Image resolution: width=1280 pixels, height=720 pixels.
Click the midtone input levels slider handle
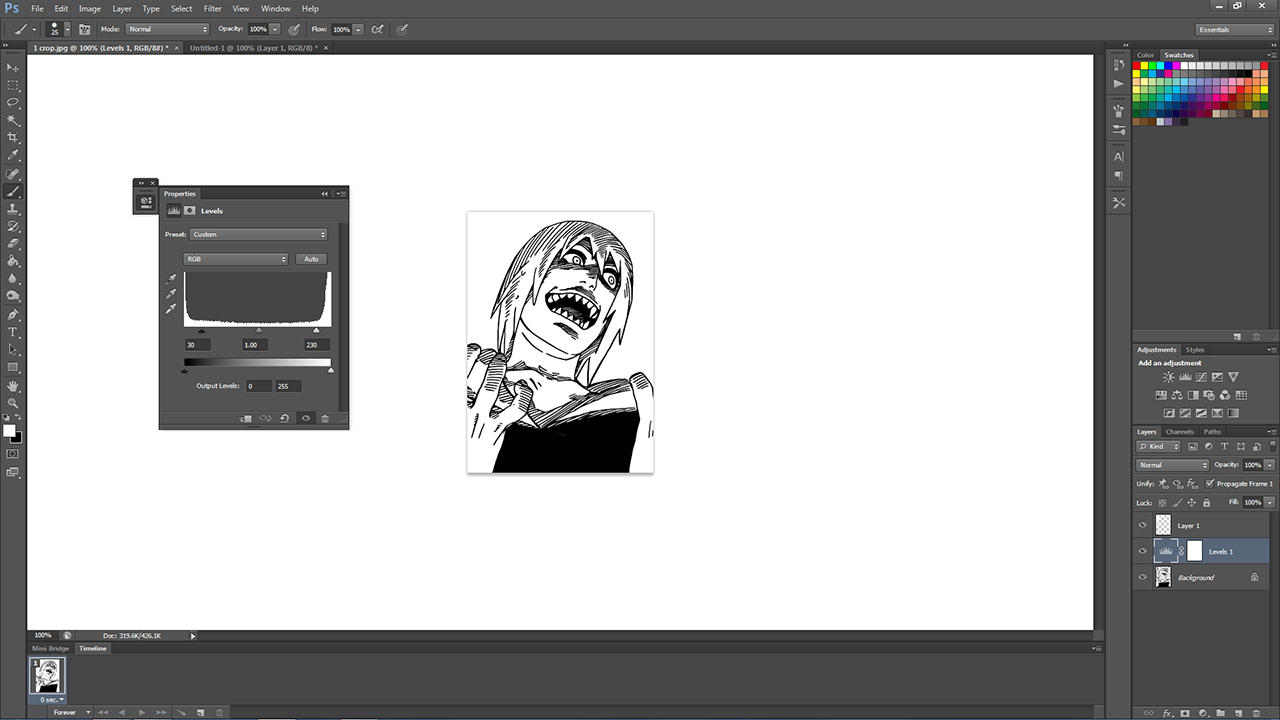[259, 330]
